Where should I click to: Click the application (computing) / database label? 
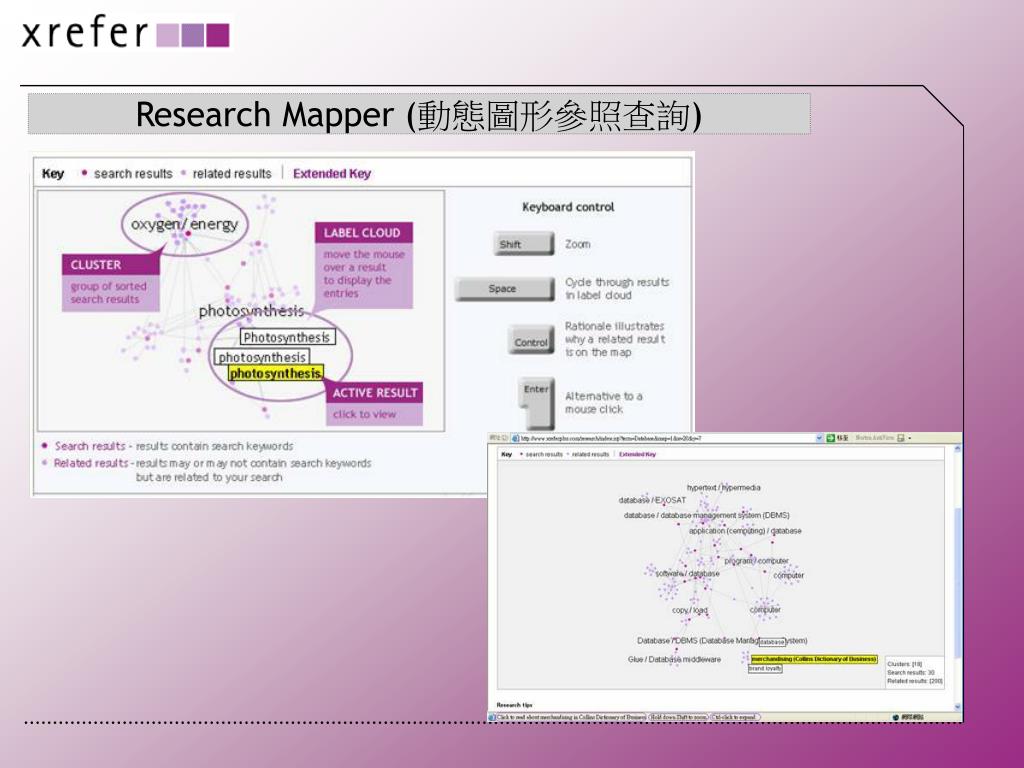[745, 531]
